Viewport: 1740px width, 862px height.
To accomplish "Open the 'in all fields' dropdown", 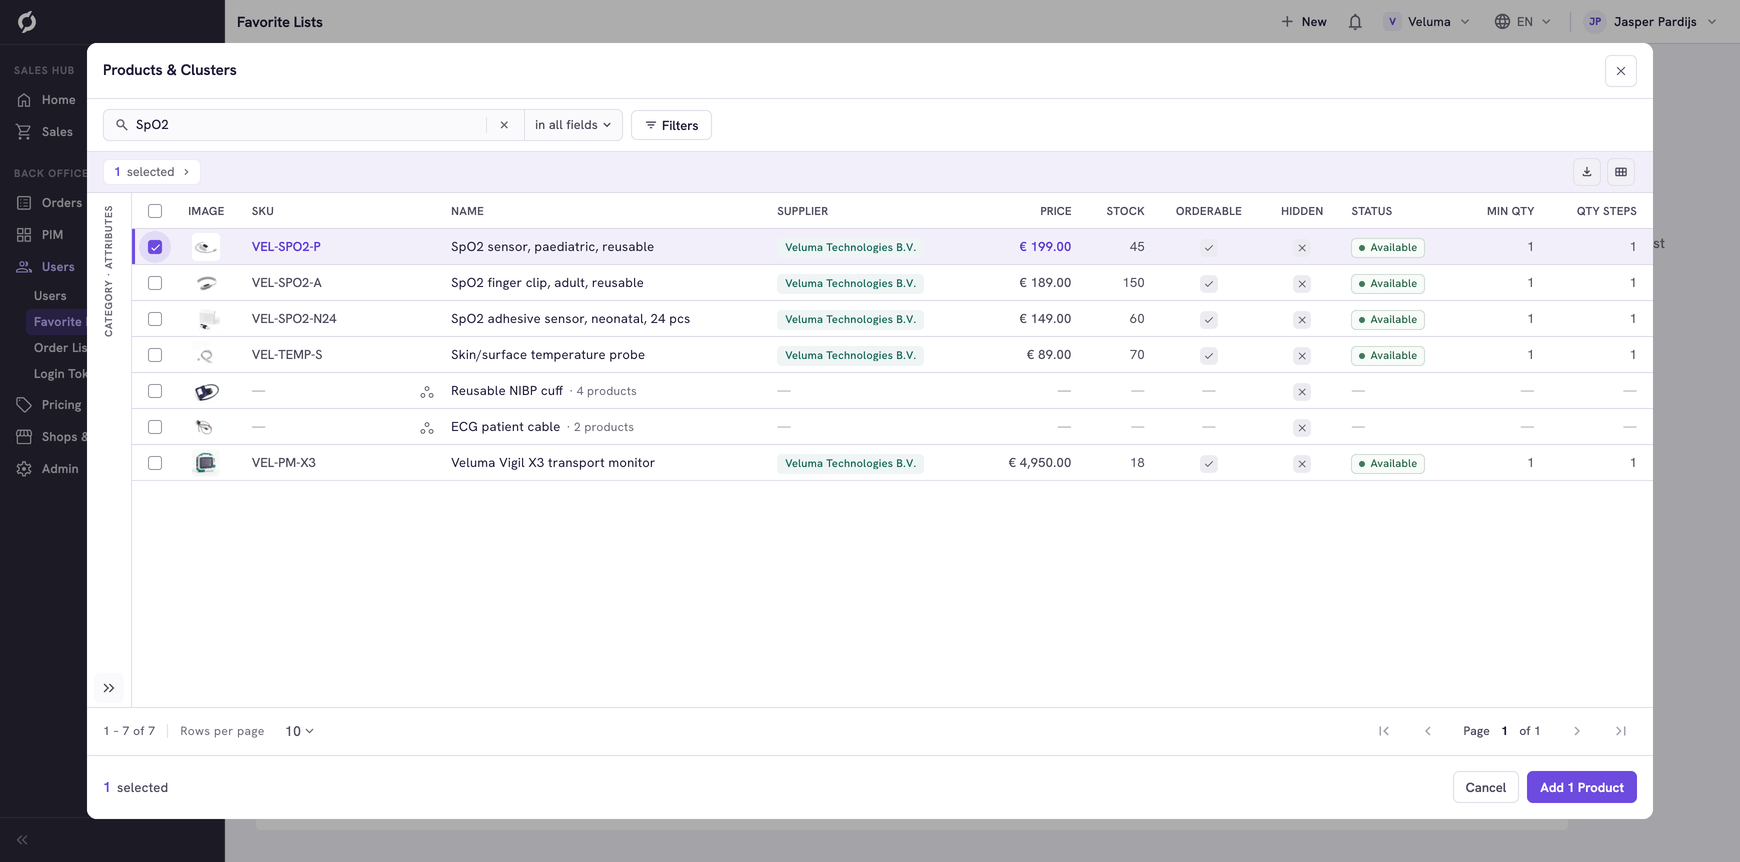I will coord(573,125).
